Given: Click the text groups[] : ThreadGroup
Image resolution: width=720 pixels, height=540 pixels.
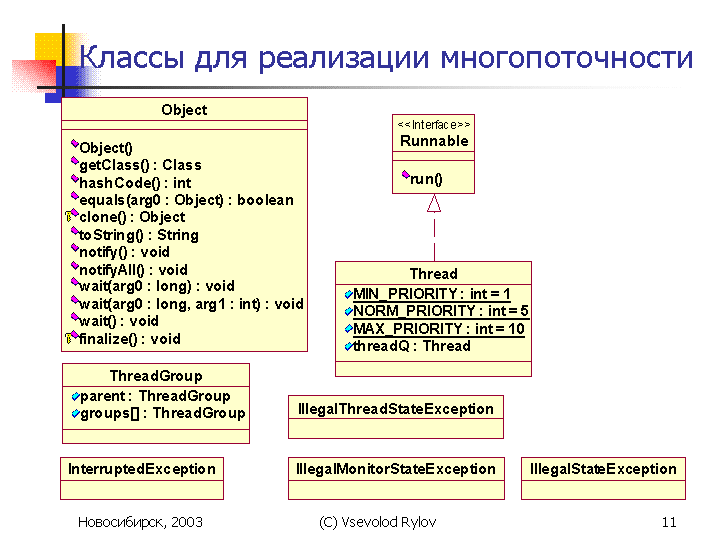Looking at the screenshot, I should [163, 413].
